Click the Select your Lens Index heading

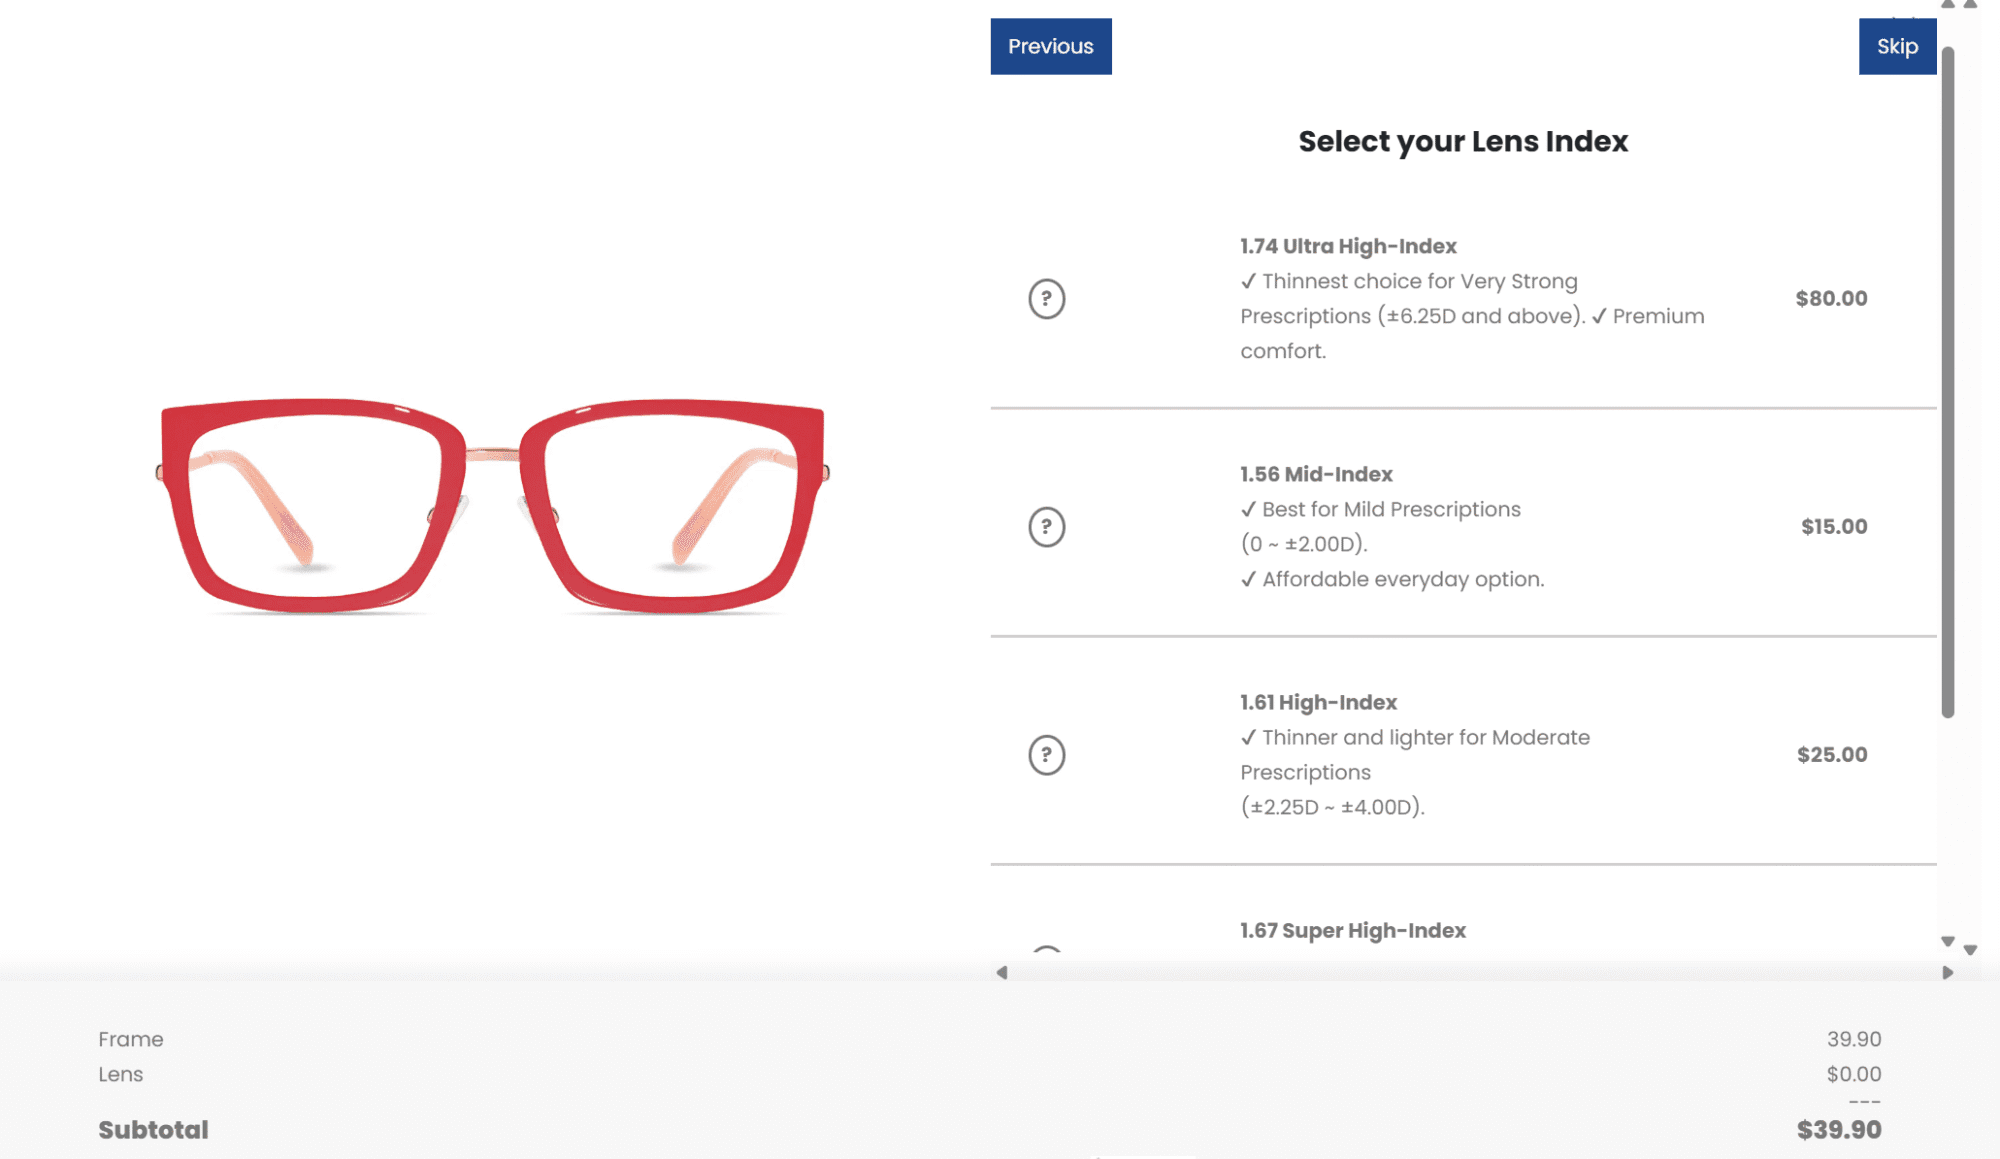point(1462,142)
